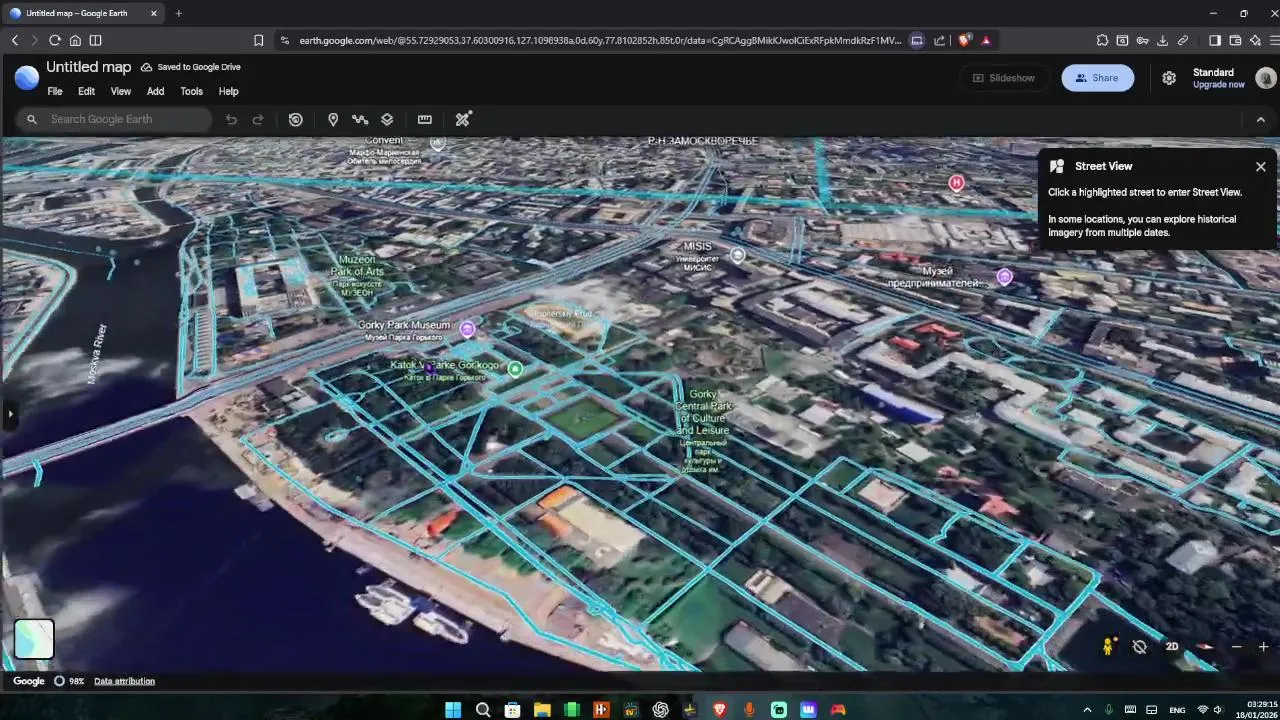Open the settings gear icon
The width and height of the screenshot is (1280, 720).
coord(1169,78)
